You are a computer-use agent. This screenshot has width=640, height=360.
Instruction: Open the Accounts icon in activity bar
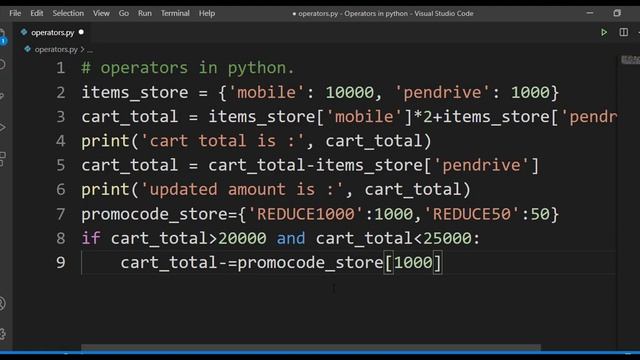(2, 303)
